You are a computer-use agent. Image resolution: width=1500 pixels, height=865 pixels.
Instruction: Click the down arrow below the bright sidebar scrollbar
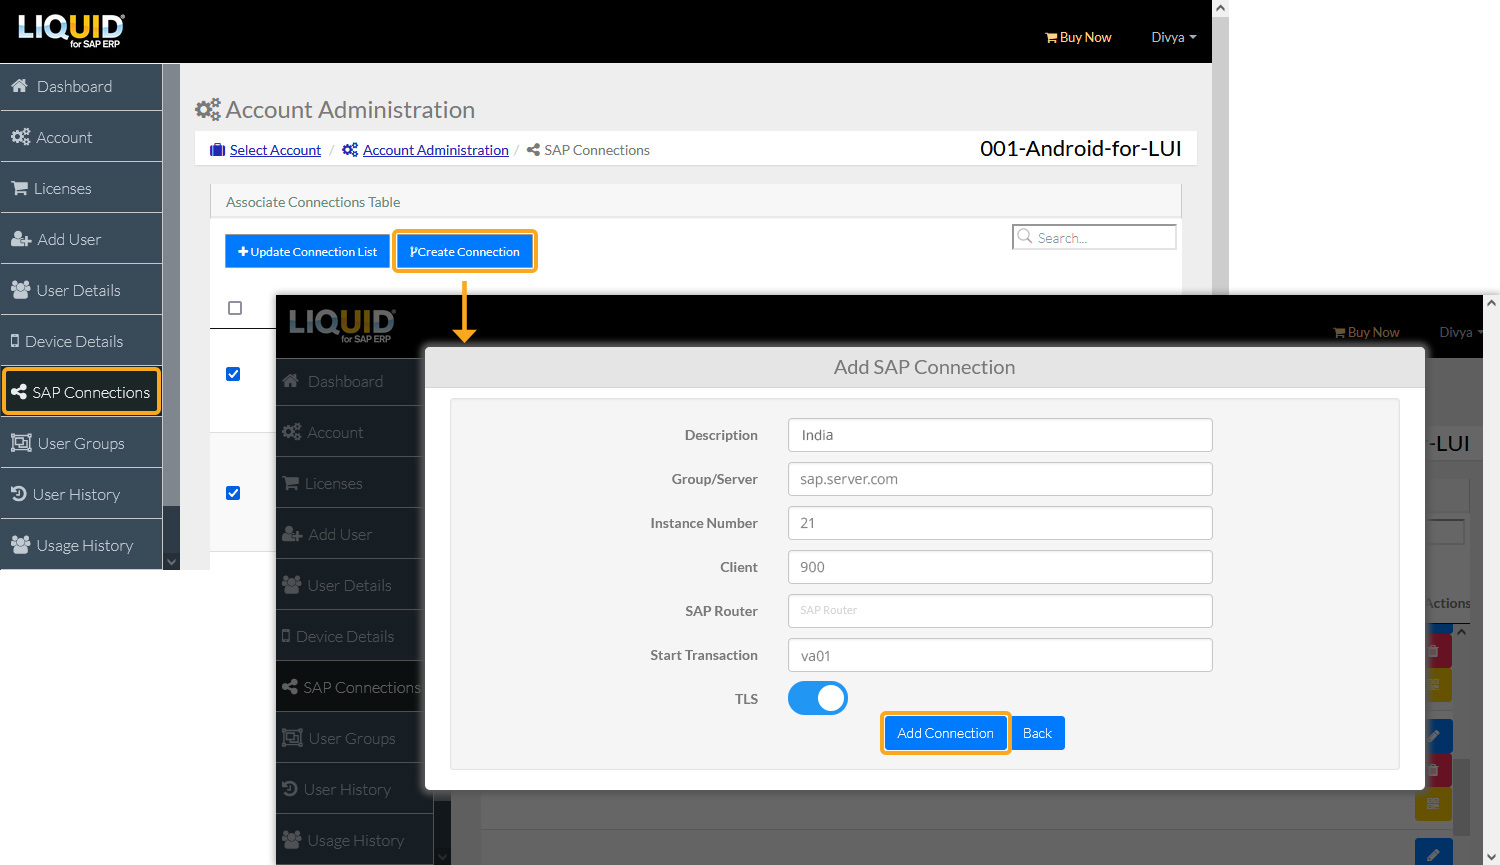pos(171,562)
